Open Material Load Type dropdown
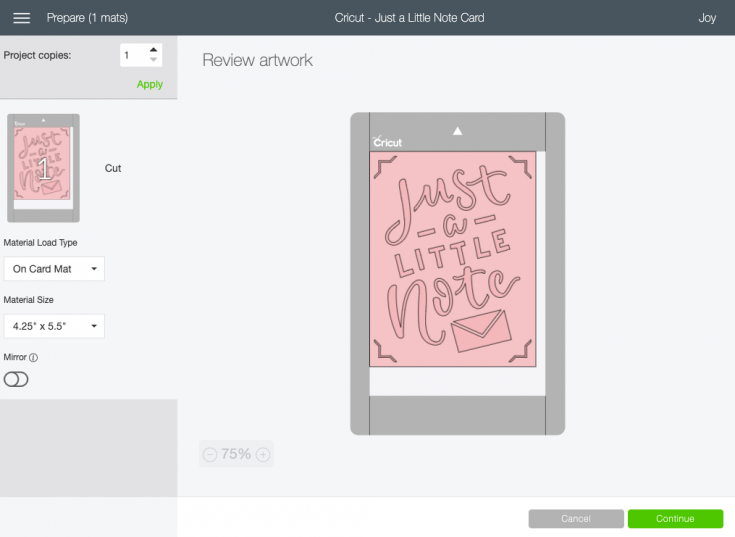Image resolution: width=735 pixels, height=537 pixels. click(x=54, y=269)
